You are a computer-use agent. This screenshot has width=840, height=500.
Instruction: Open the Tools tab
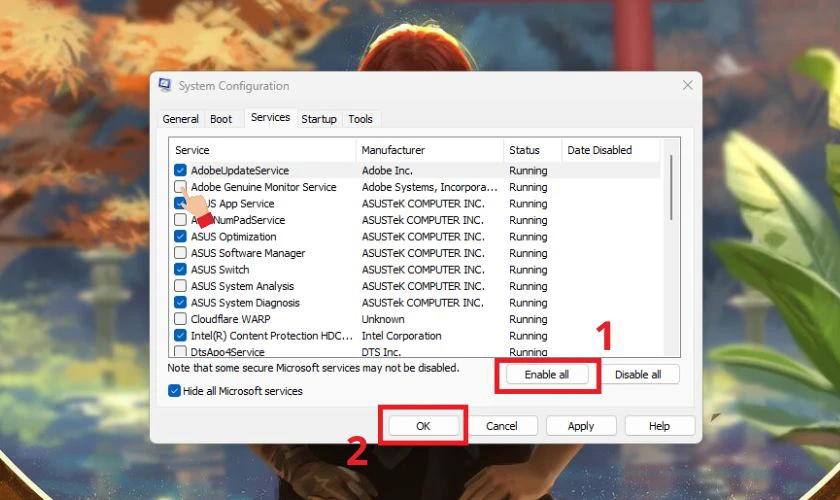[360, 119]
